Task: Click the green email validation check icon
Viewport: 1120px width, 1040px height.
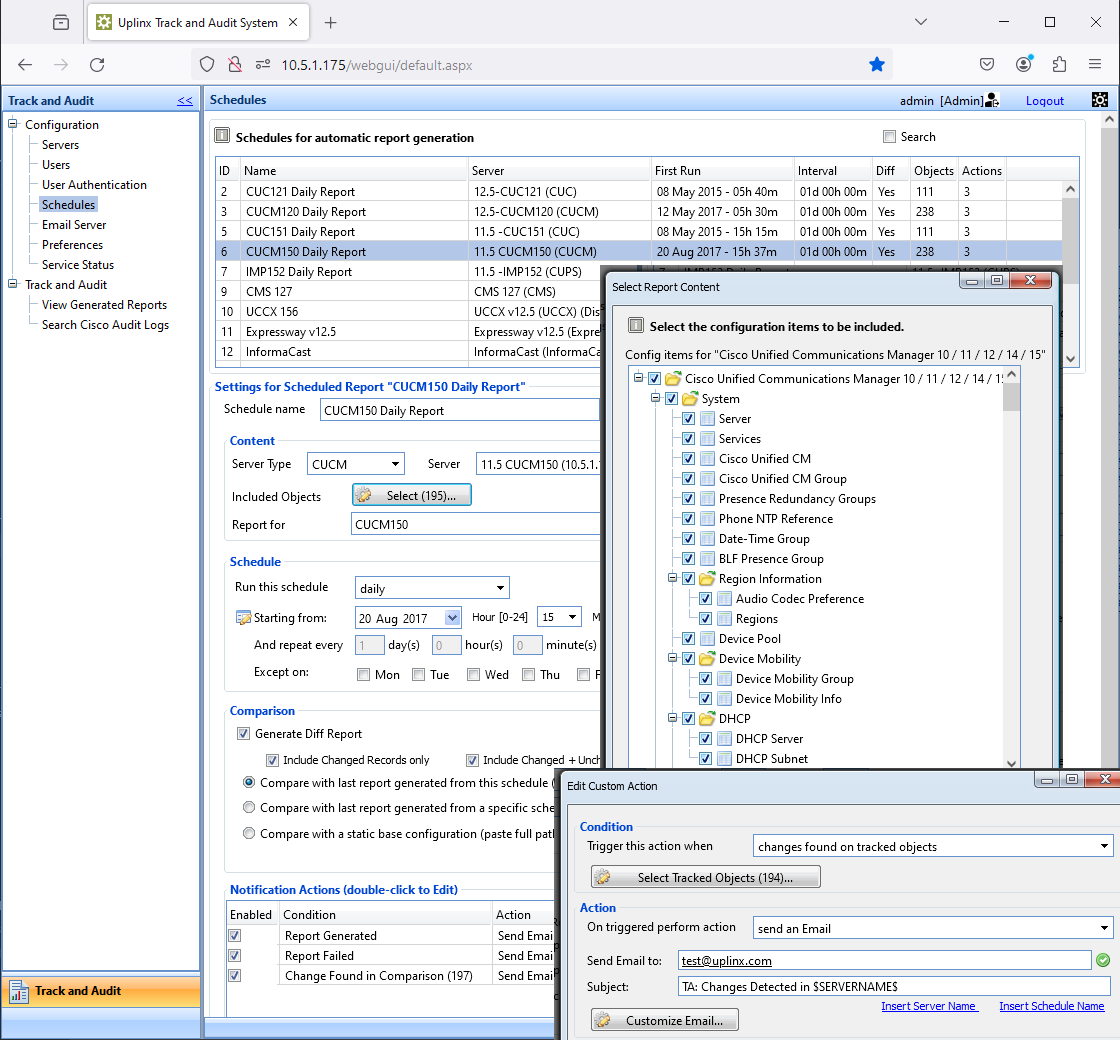Action: point(1103,961)
